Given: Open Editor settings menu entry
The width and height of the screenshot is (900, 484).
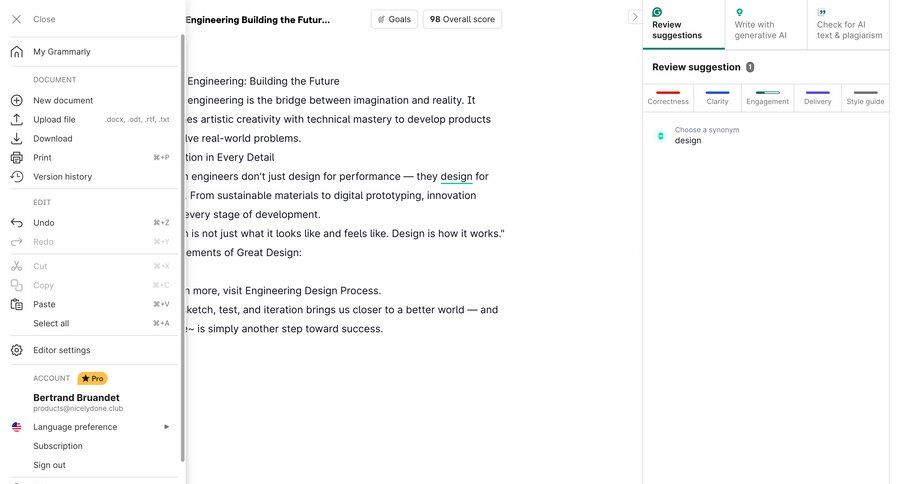Looking at the screenshot, I should (x=62, y=350).
